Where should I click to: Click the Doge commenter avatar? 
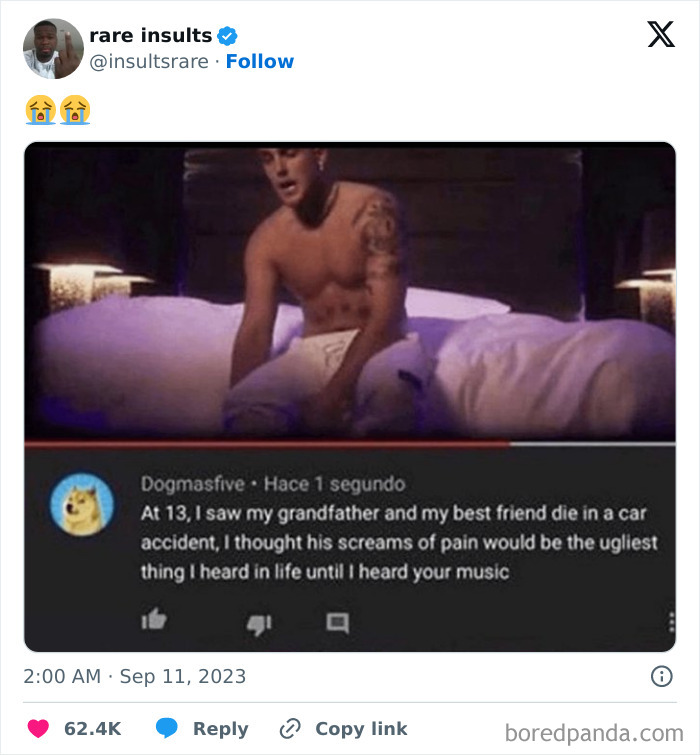[81, 504]
